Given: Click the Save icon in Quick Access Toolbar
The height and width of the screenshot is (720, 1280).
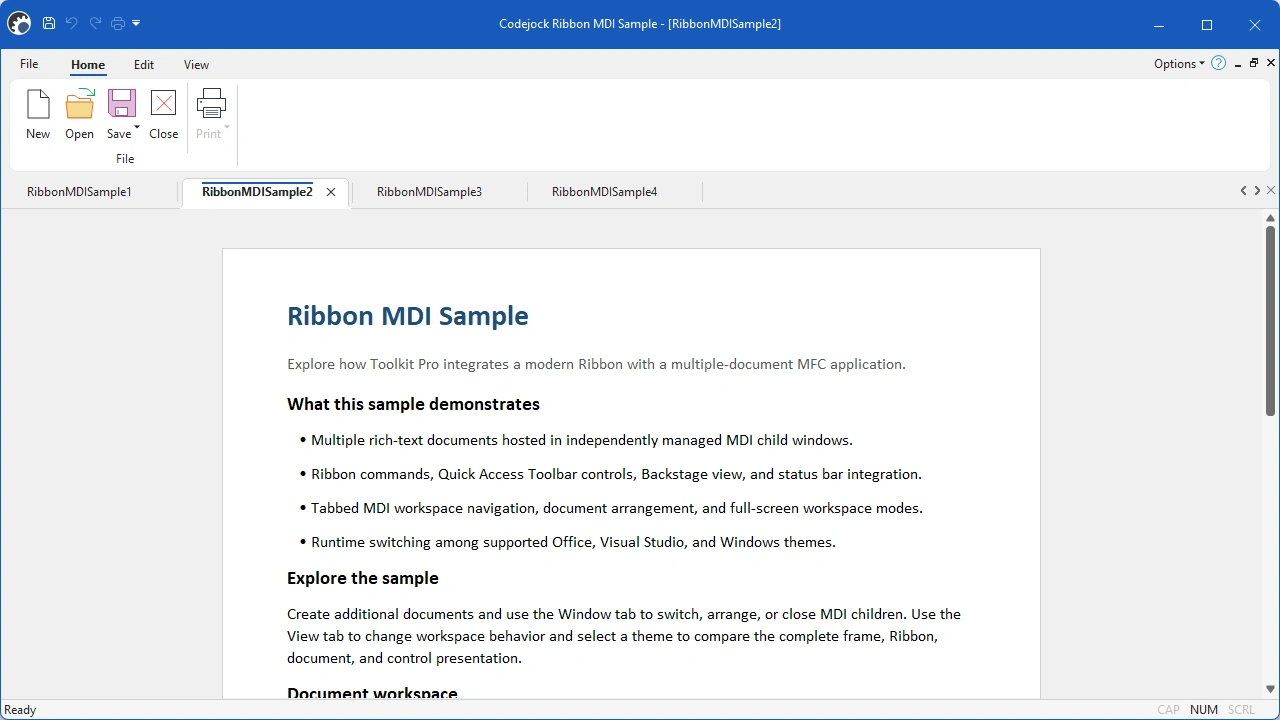Looking at the screenshot, I should (48, 23).
